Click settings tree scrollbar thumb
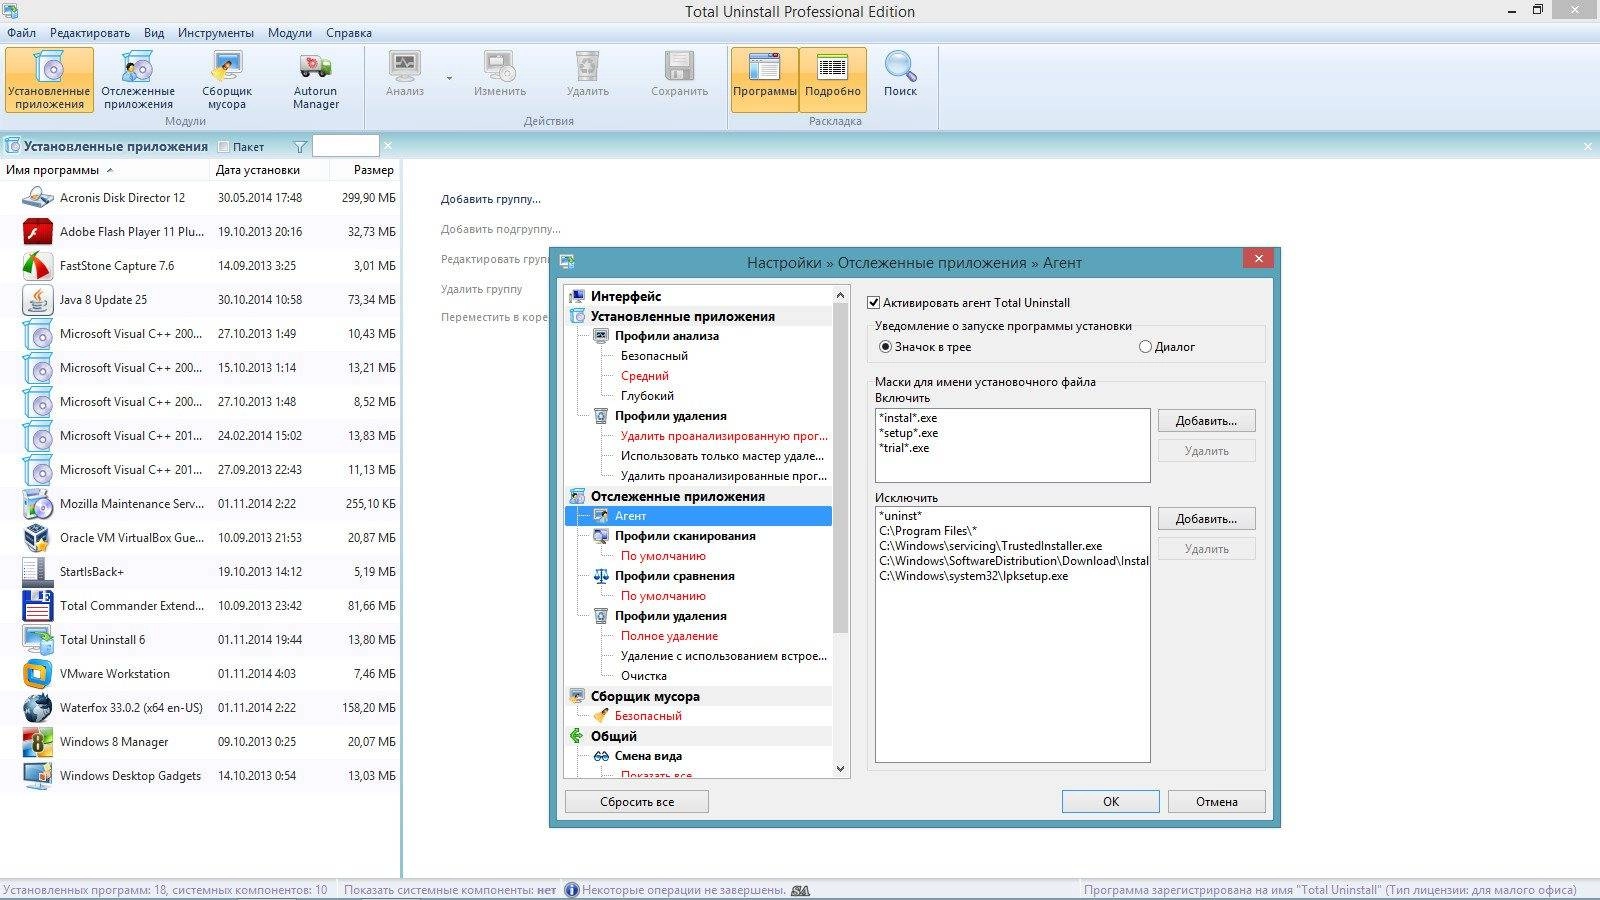 [x=840, y=470]
